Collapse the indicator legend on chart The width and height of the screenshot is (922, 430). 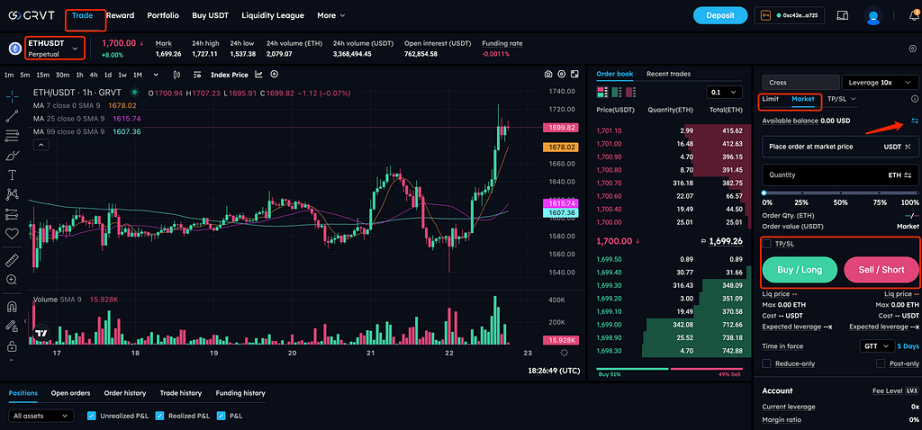coord(41,145)
